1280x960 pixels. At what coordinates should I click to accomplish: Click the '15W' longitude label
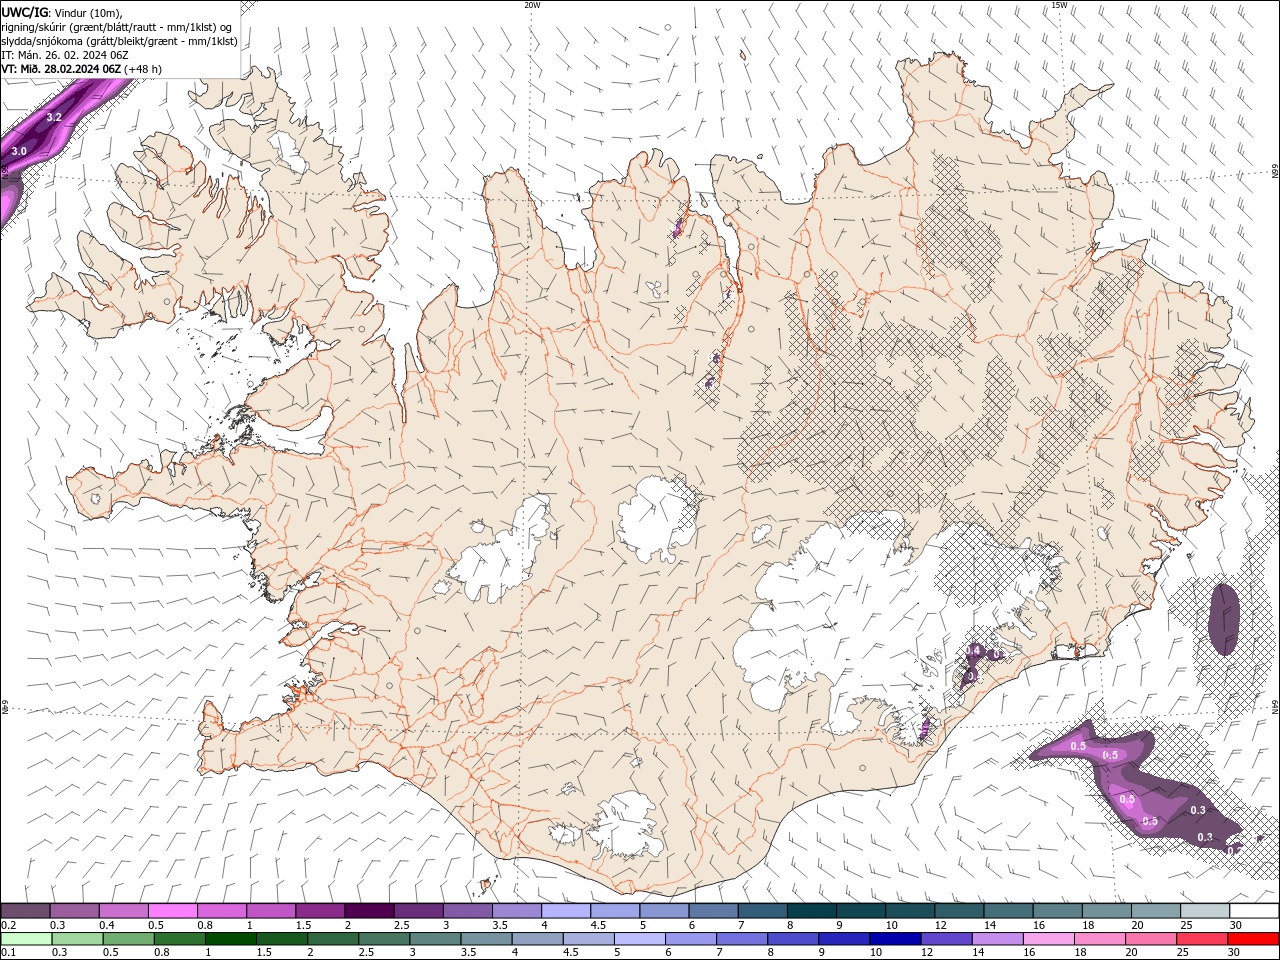(1059, 5)
